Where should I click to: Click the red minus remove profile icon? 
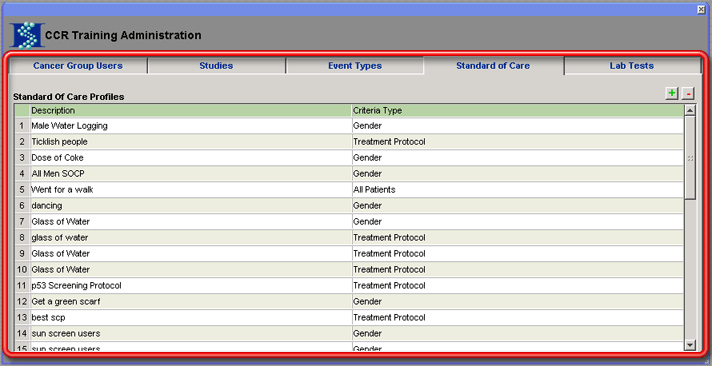(x=688, y=94)
